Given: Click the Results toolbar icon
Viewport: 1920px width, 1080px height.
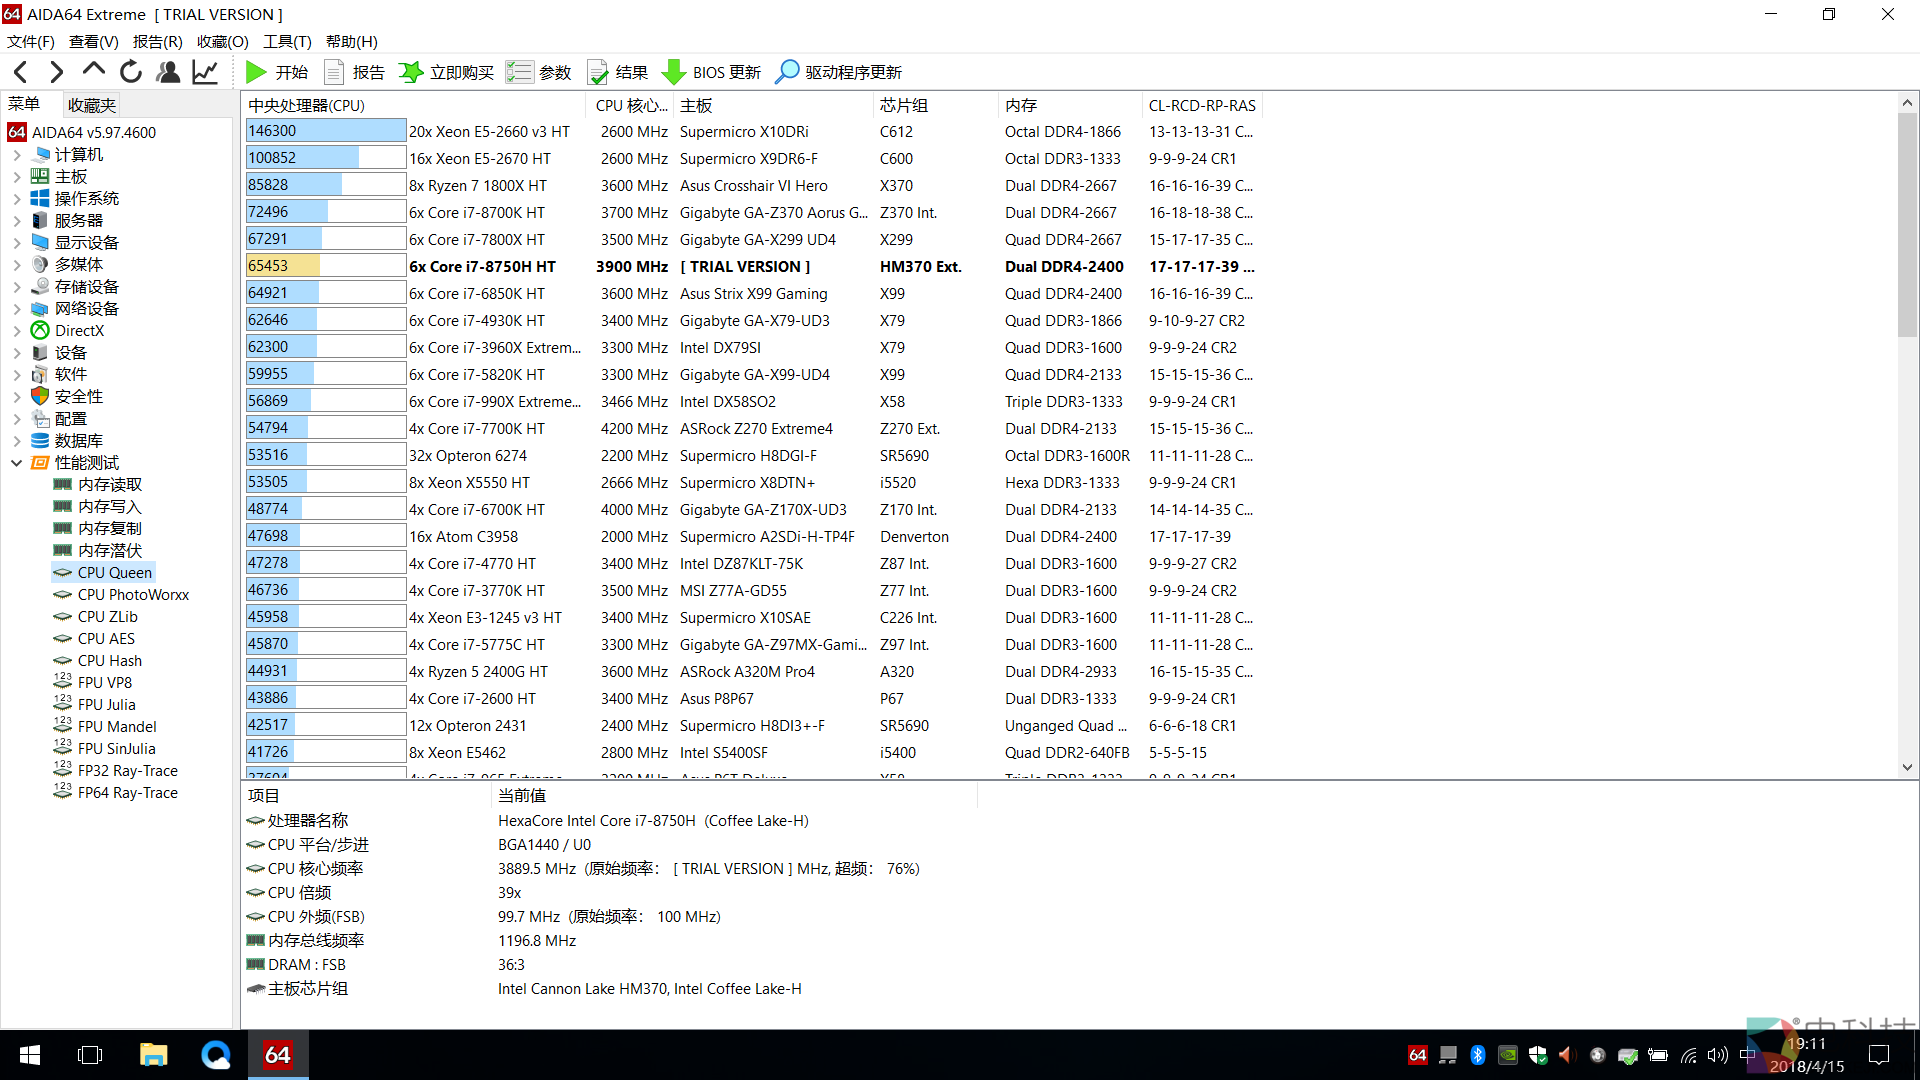Looking at the screenshot, I should point(598,72).
